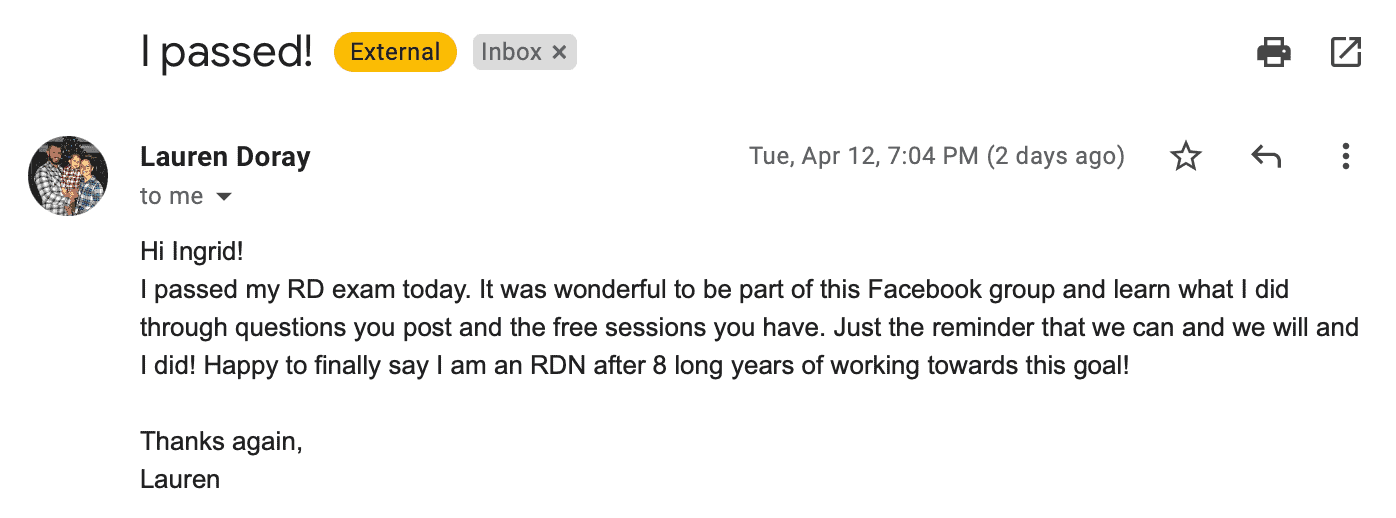Open the email in a new window
The image size is (1396, 518).
[x=1346, y=52]
